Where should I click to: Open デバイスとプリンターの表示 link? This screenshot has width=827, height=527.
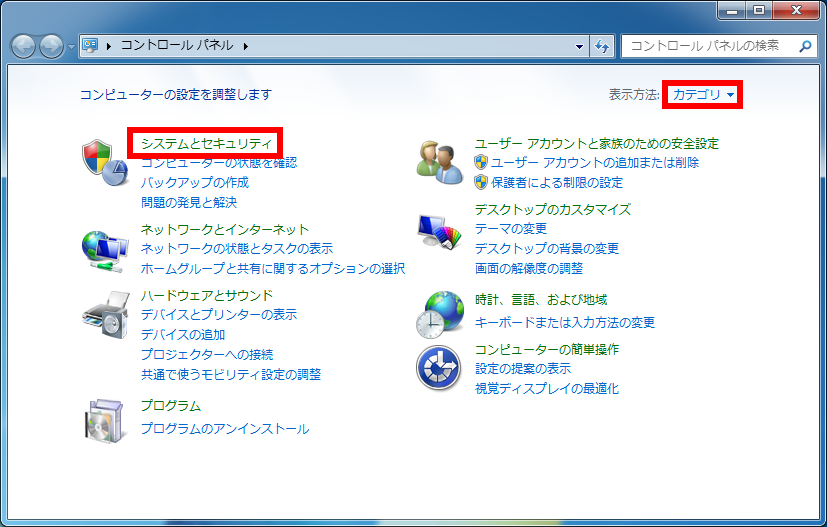(x=219, y=314)
